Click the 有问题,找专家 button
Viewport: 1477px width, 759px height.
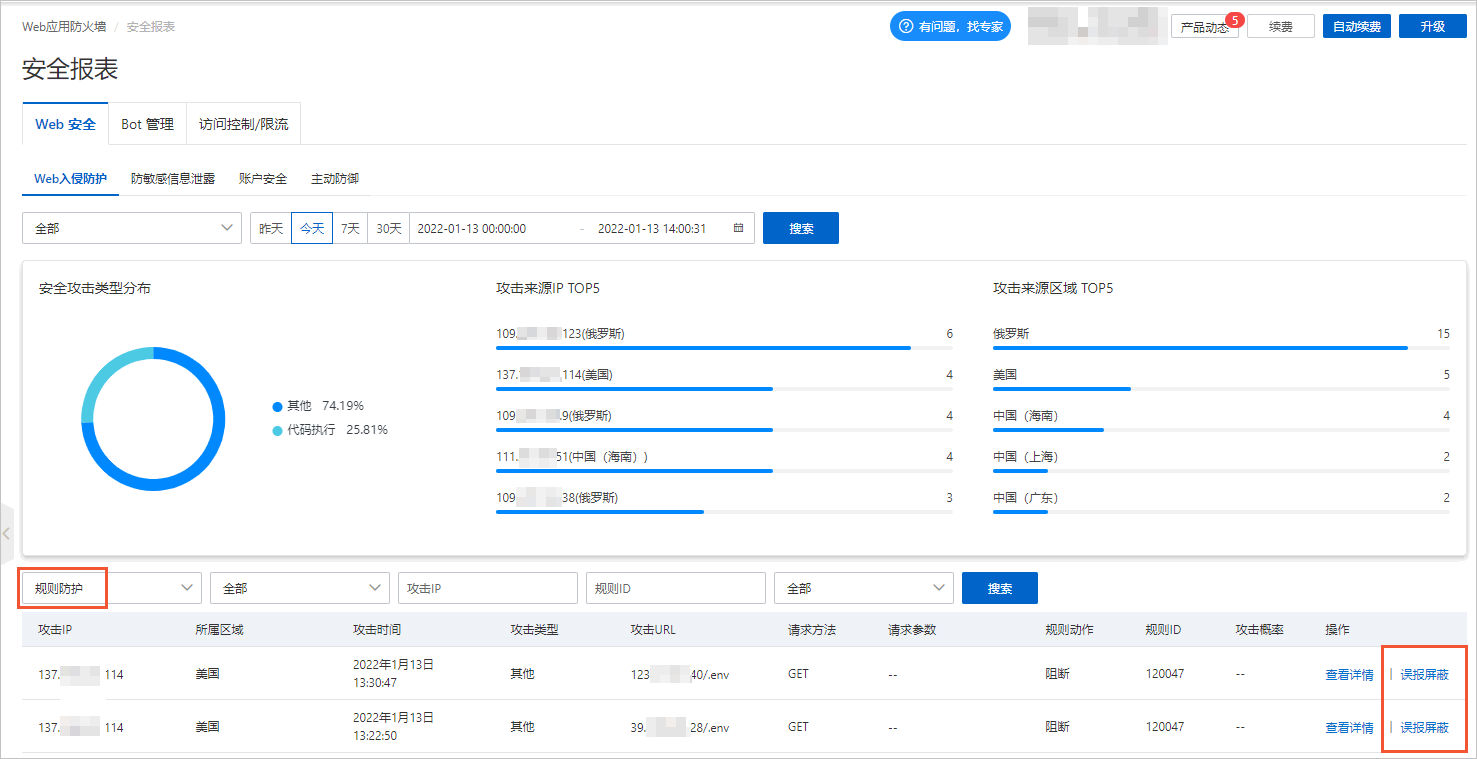950,27
